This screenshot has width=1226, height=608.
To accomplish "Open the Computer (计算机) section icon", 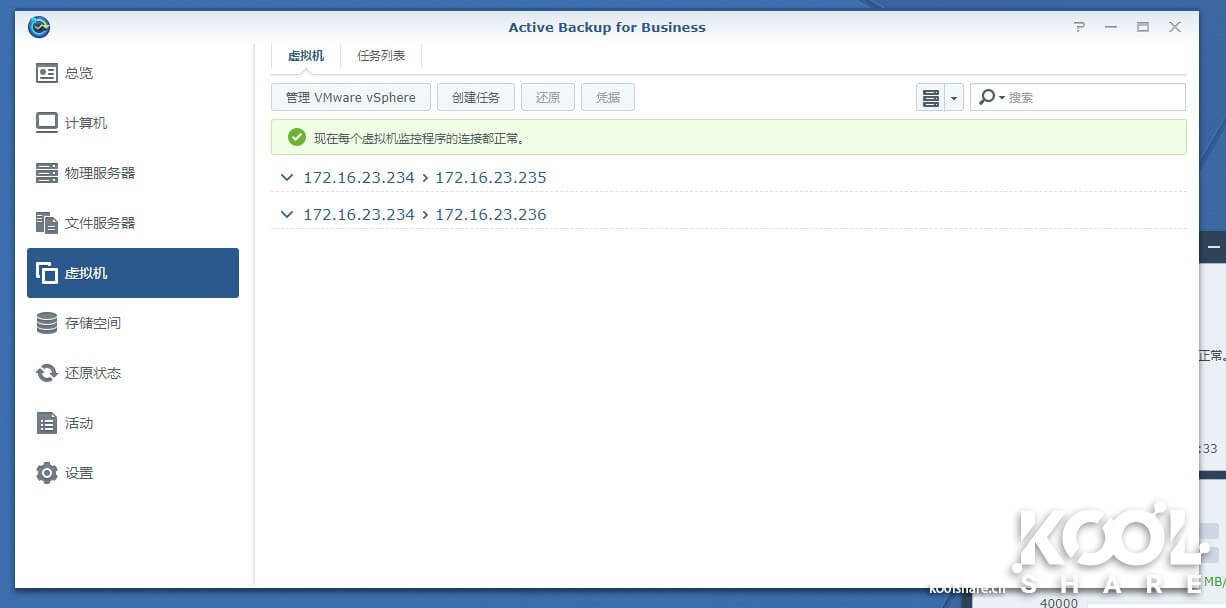I will pos(47,123).
